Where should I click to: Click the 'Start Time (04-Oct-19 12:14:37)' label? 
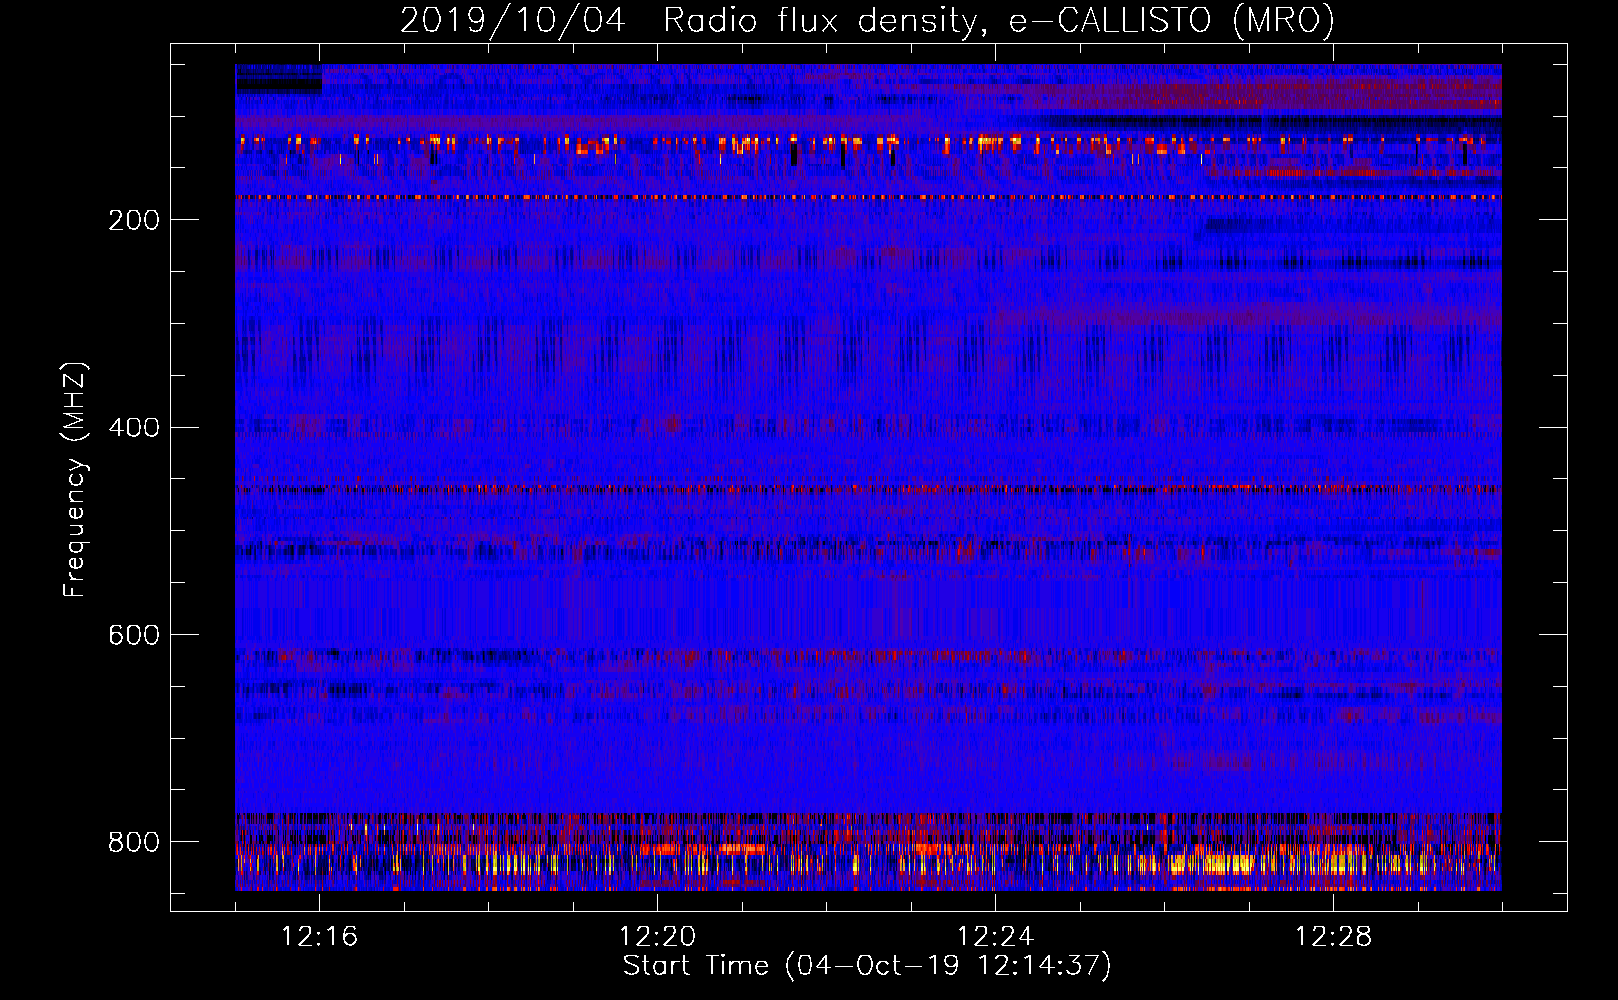(x=867, y=965)
